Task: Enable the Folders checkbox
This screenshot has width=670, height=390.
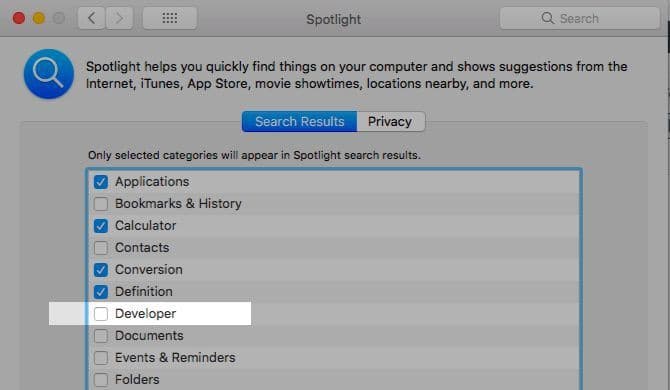Action: click(x=101, y=380)
